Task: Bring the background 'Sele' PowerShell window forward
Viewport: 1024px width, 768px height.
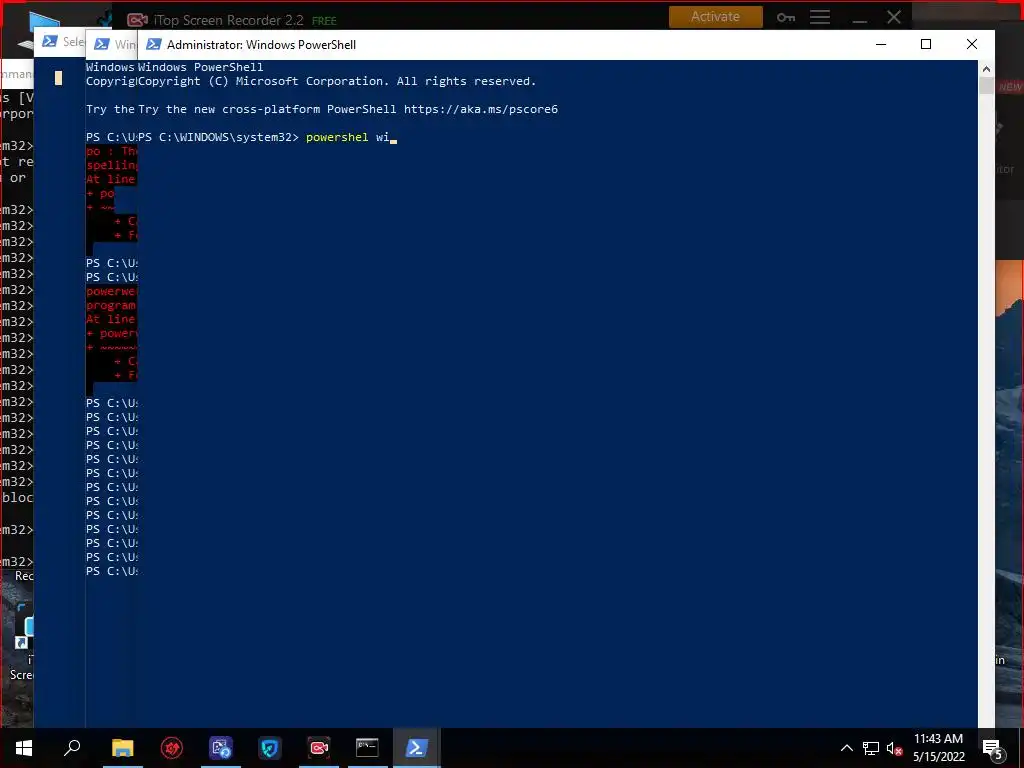Action: point(63,42)
